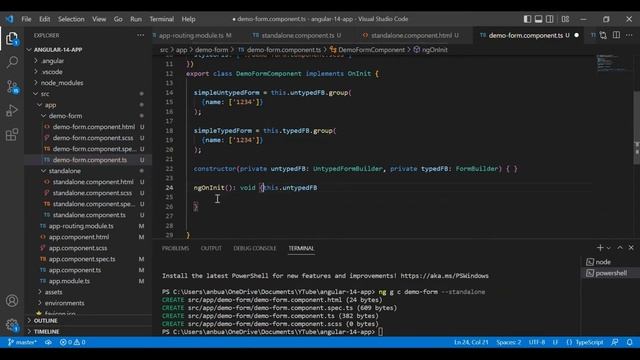Open Explorer more actions ellipsis

140,36
